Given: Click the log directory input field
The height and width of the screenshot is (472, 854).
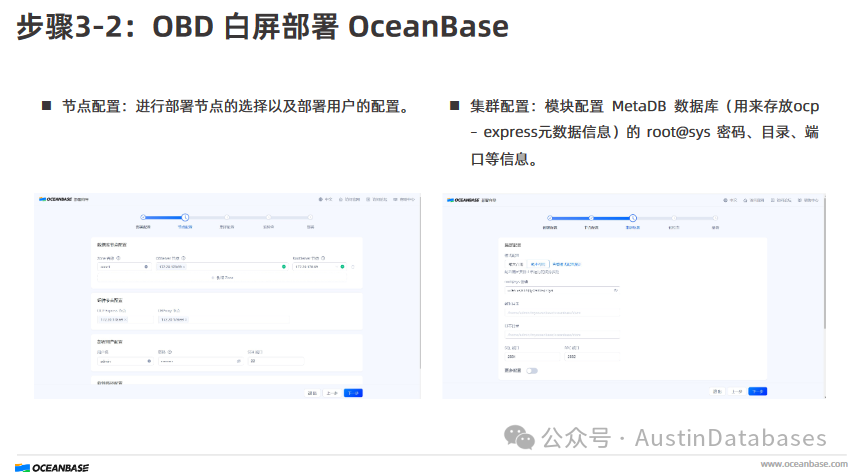Looking at the screenshot, I should tap(562, 334).
